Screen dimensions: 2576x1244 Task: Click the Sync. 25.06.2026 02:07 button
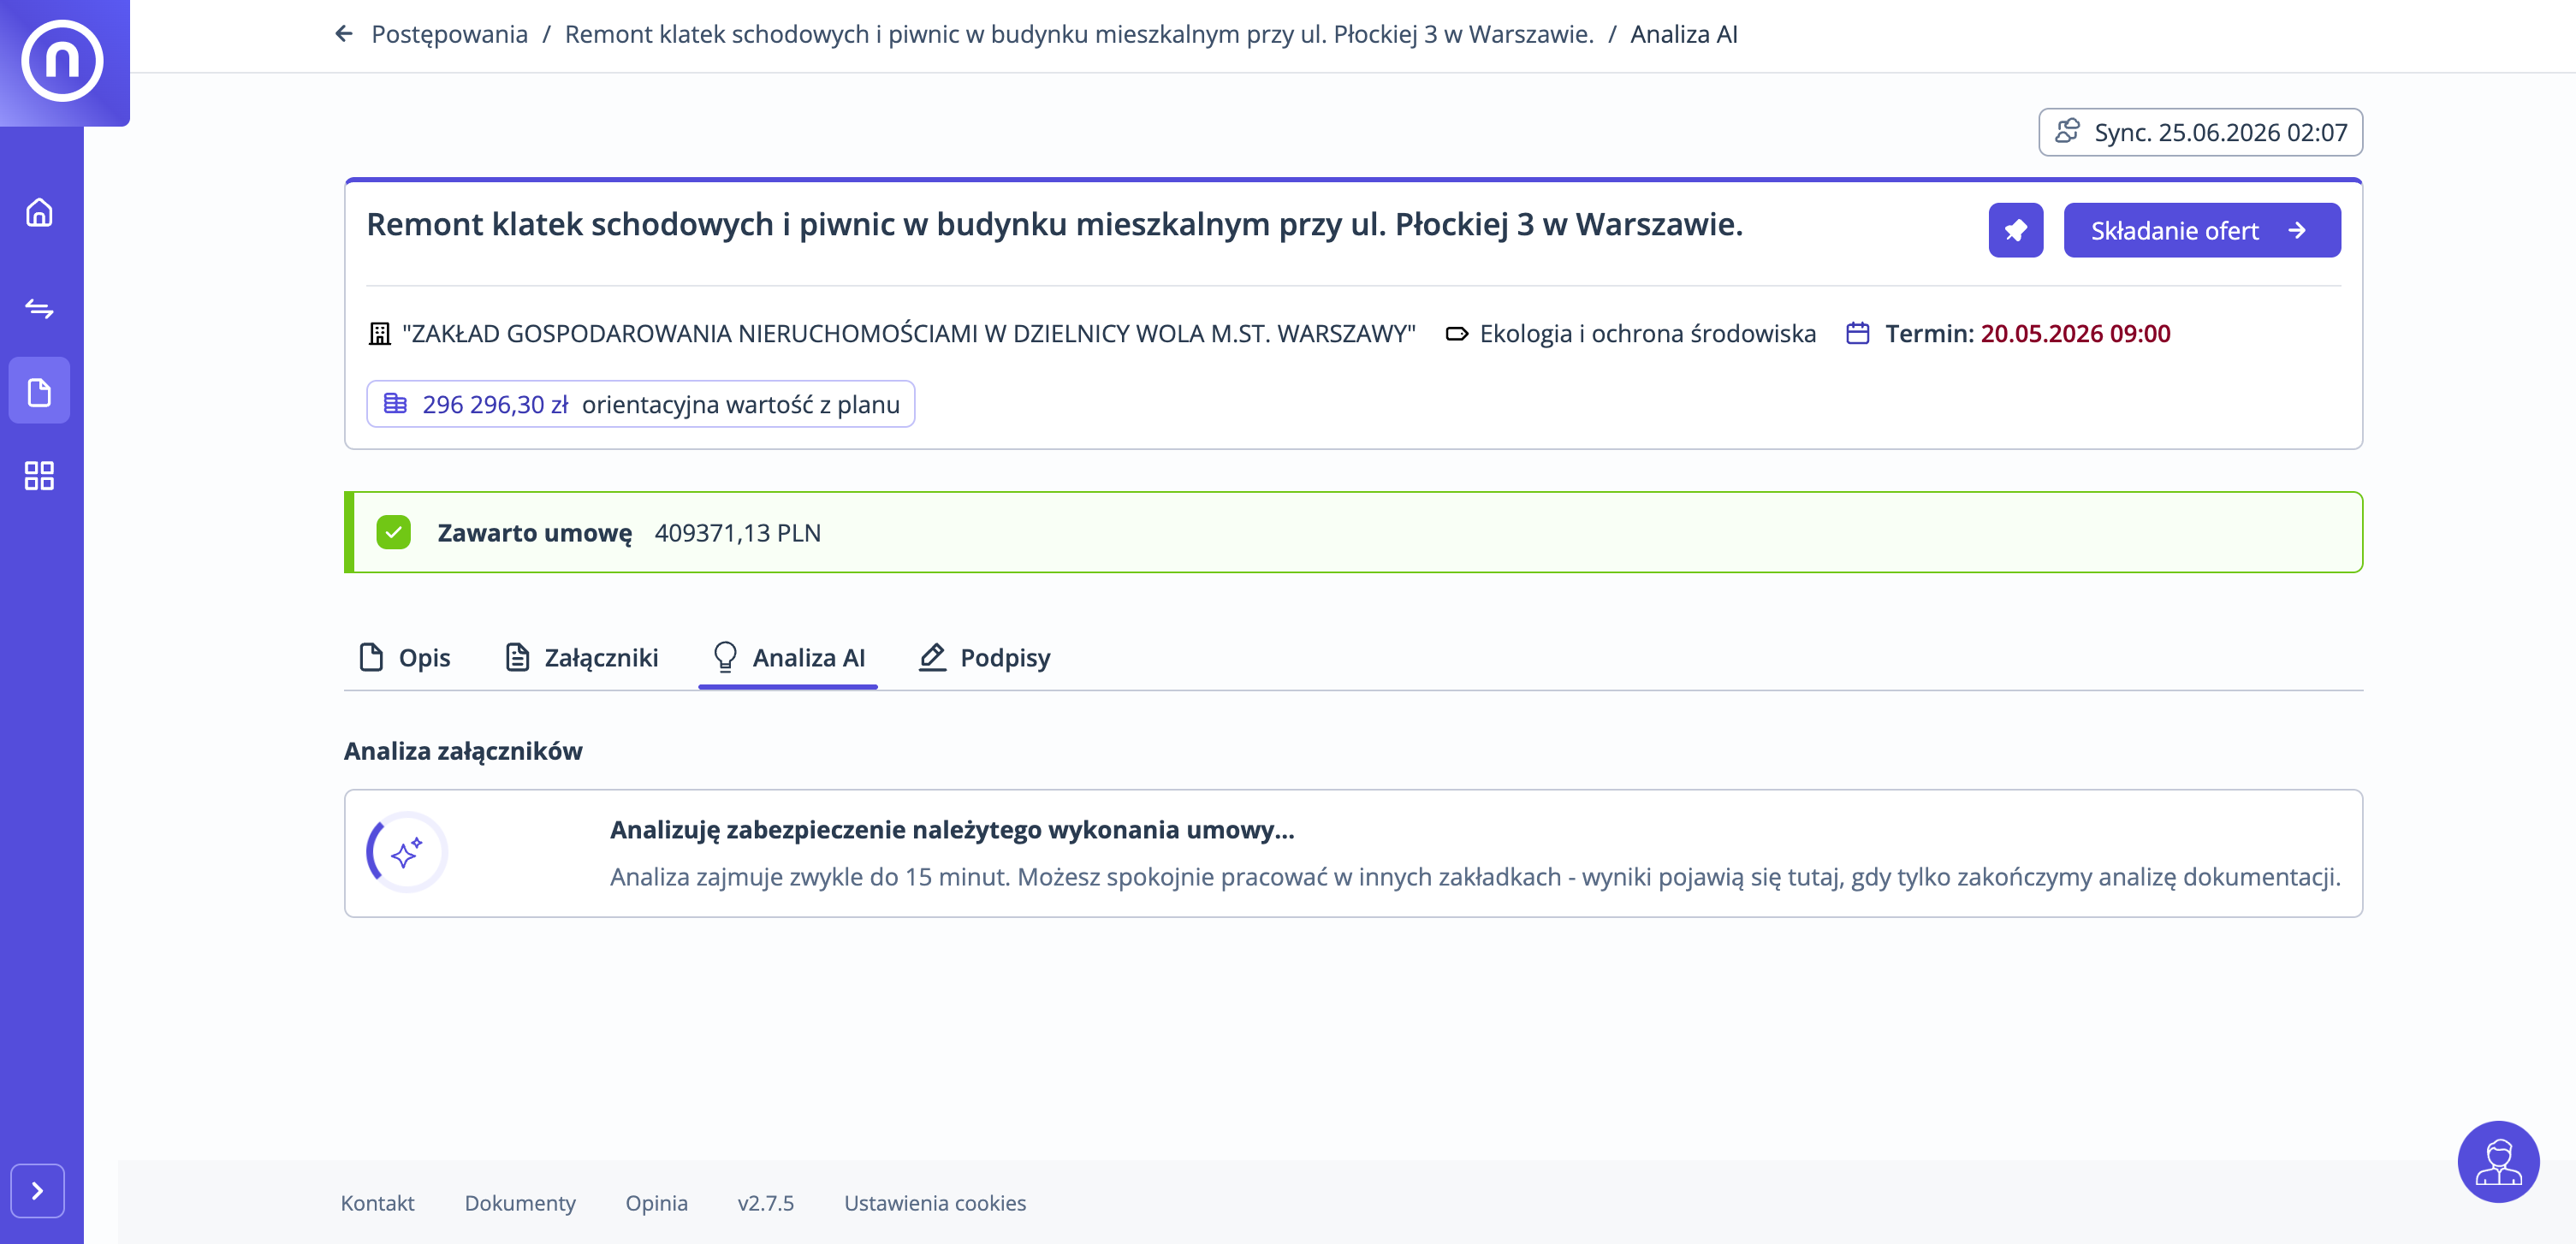(2200, 132)
